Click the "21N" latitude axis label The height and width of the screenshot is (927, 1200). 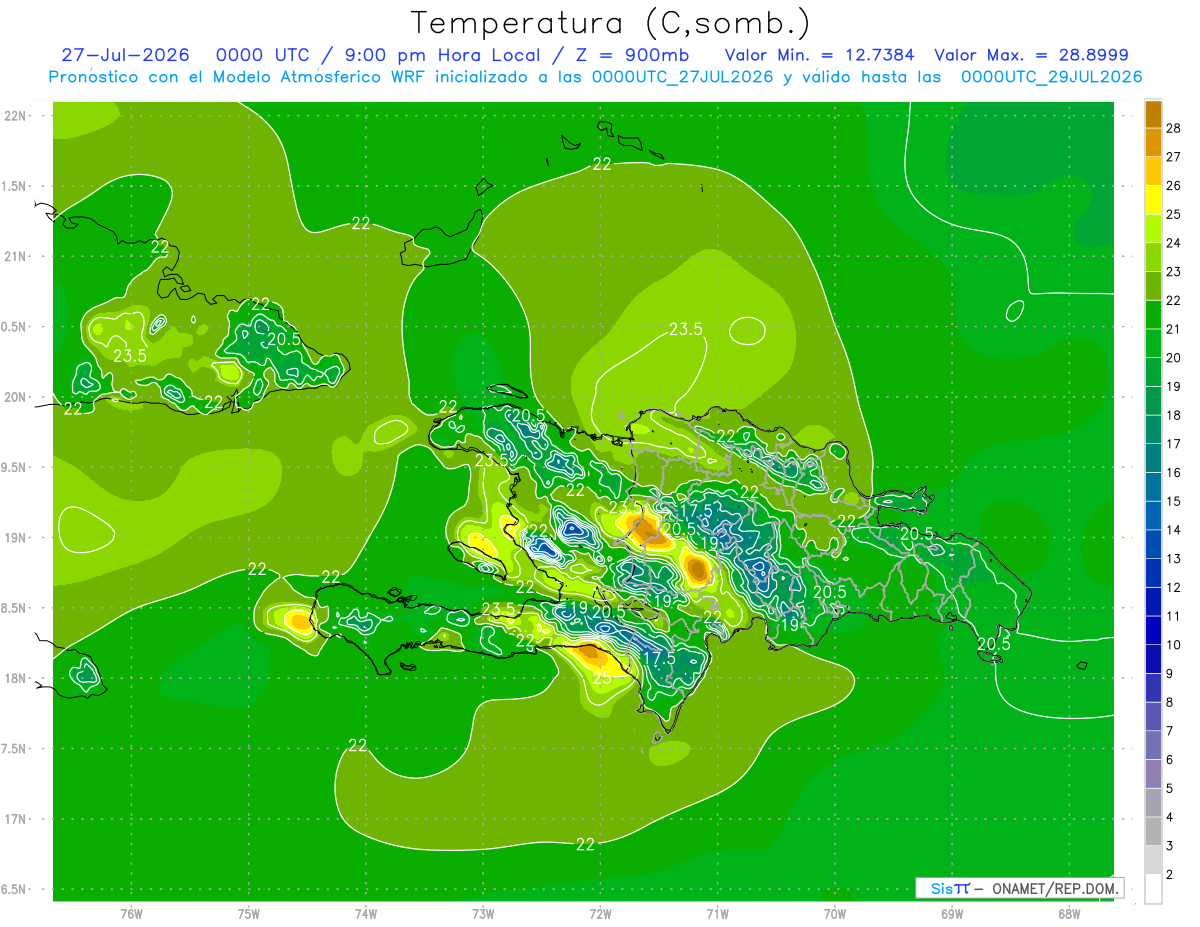click(x=16, y=257)
